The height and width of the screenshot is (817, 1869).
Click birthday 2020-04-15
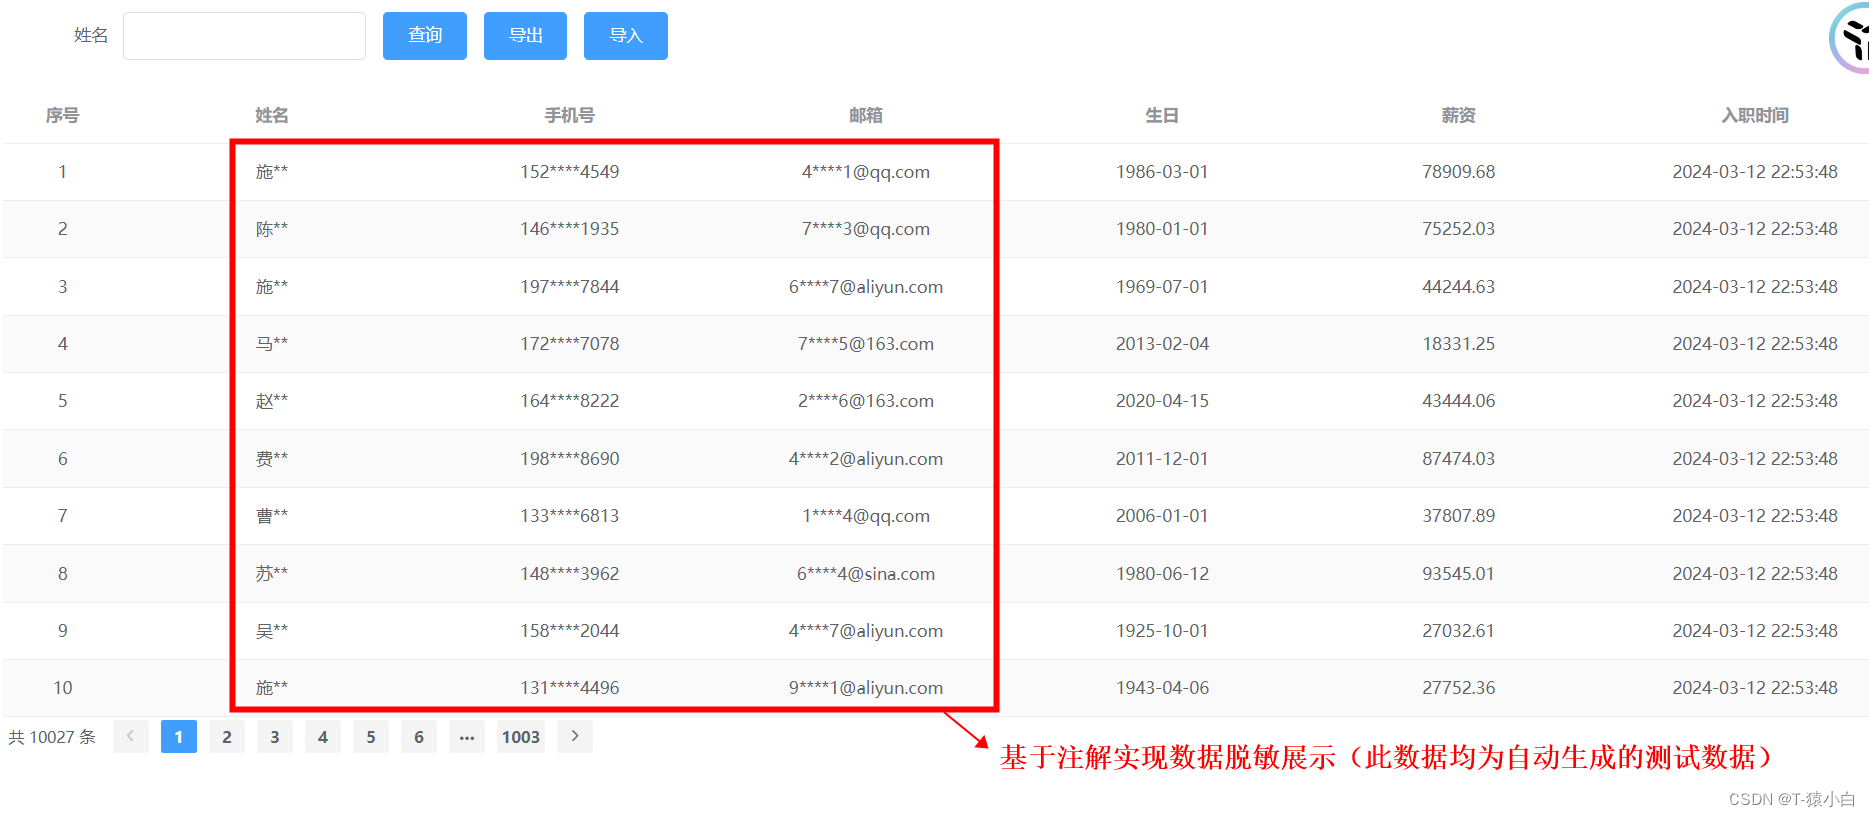[x=1162, y=401]
